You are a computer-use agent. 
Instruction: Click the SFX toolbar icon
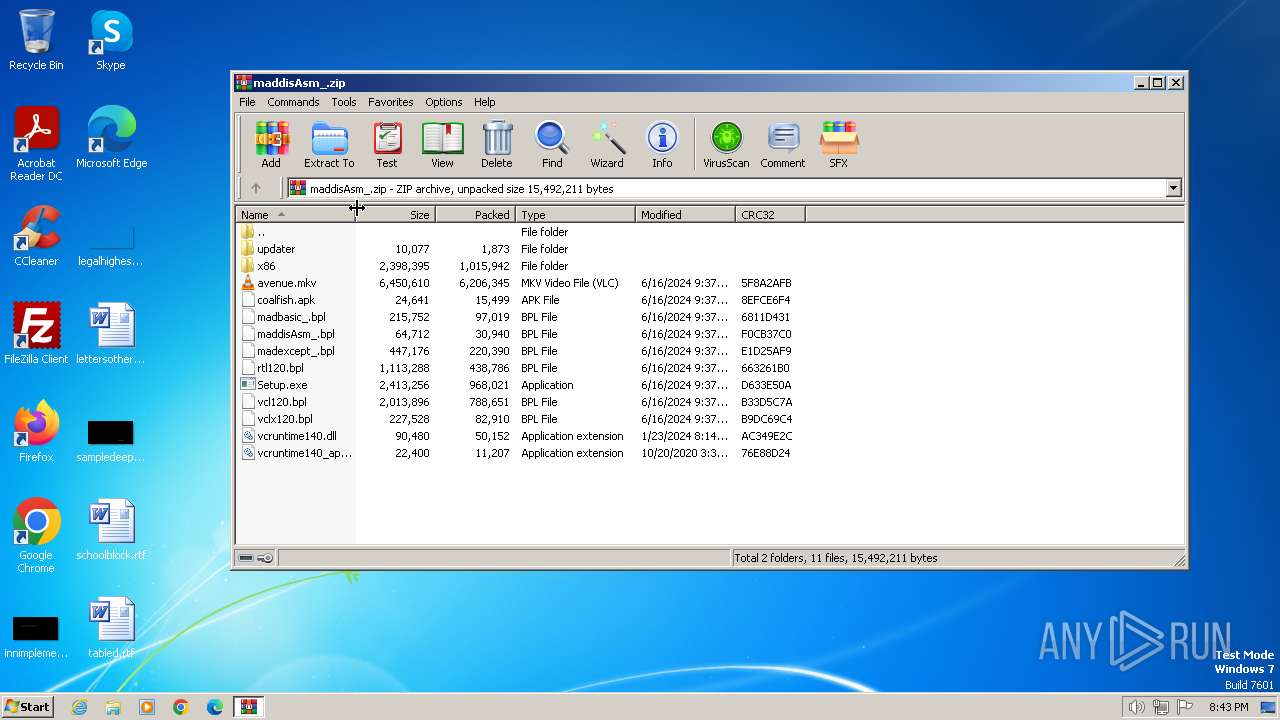coord(839,144)
